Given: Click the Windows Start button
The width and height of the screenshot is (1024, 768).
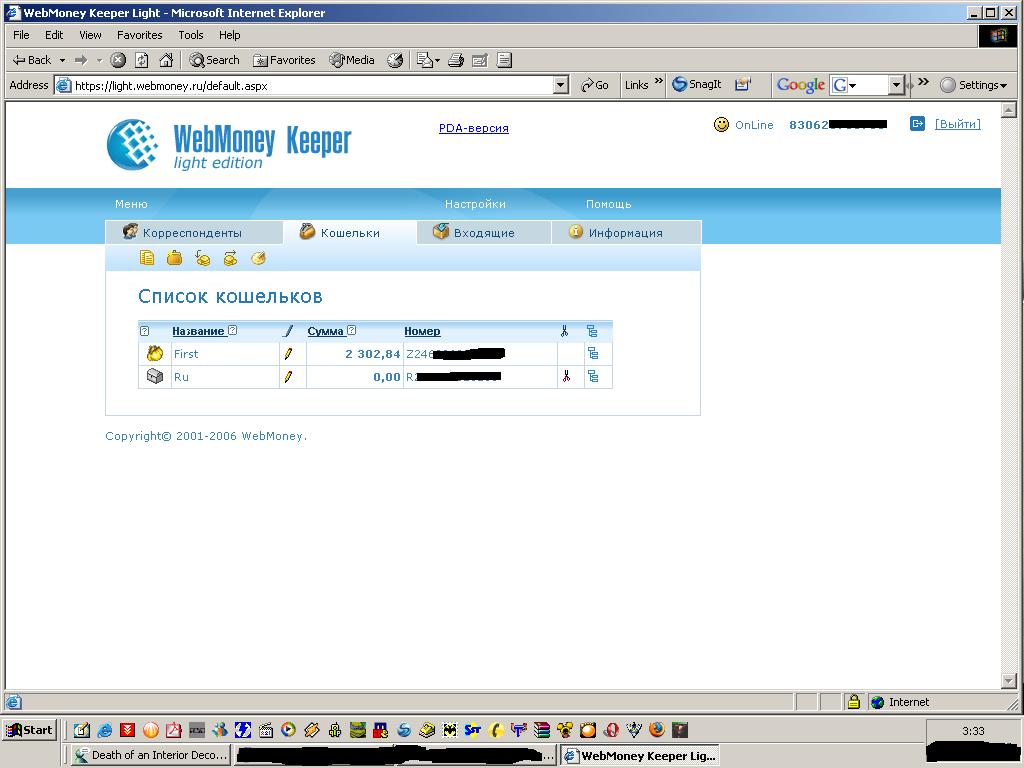Looking at the screenshot, I should pos(30,729).
